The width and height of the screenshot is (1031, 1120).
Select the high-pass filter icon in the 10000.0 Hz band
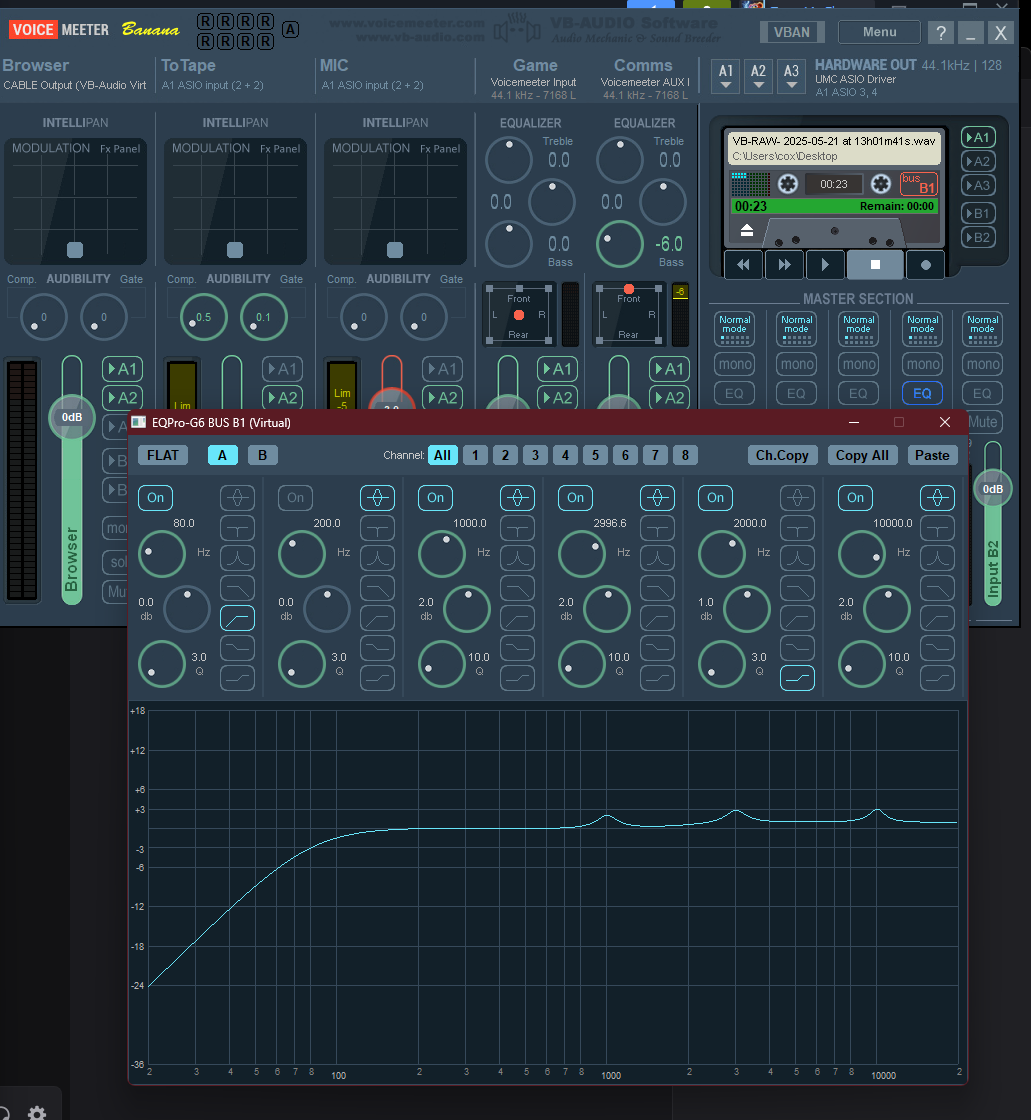(x=937, y=618)
